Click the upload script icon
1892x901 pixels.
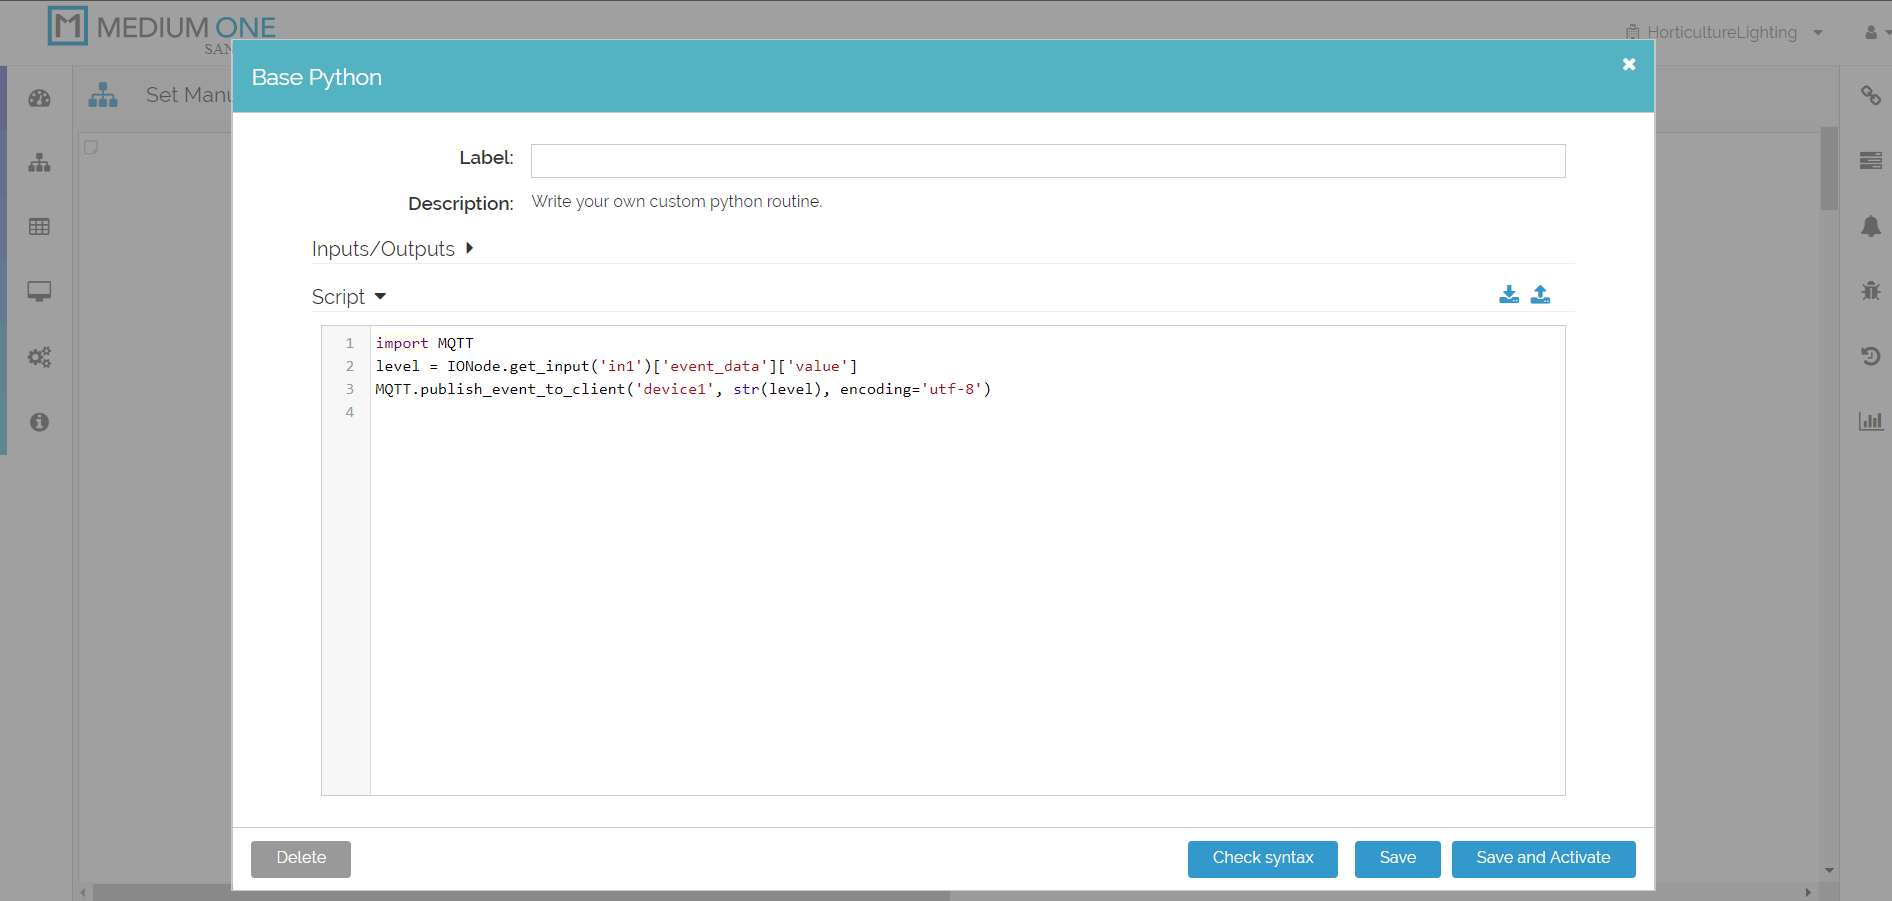tap(1540, 294)
